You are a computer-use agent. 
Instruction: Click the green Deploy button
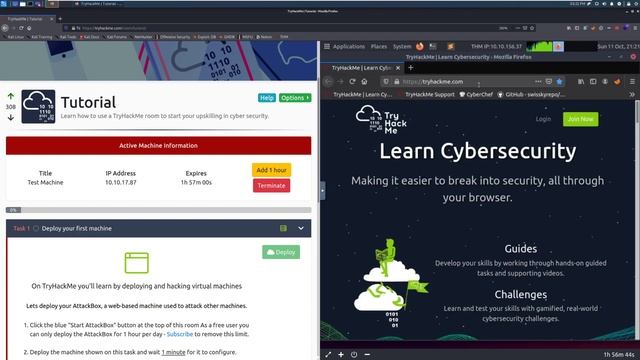pos(281,252)
